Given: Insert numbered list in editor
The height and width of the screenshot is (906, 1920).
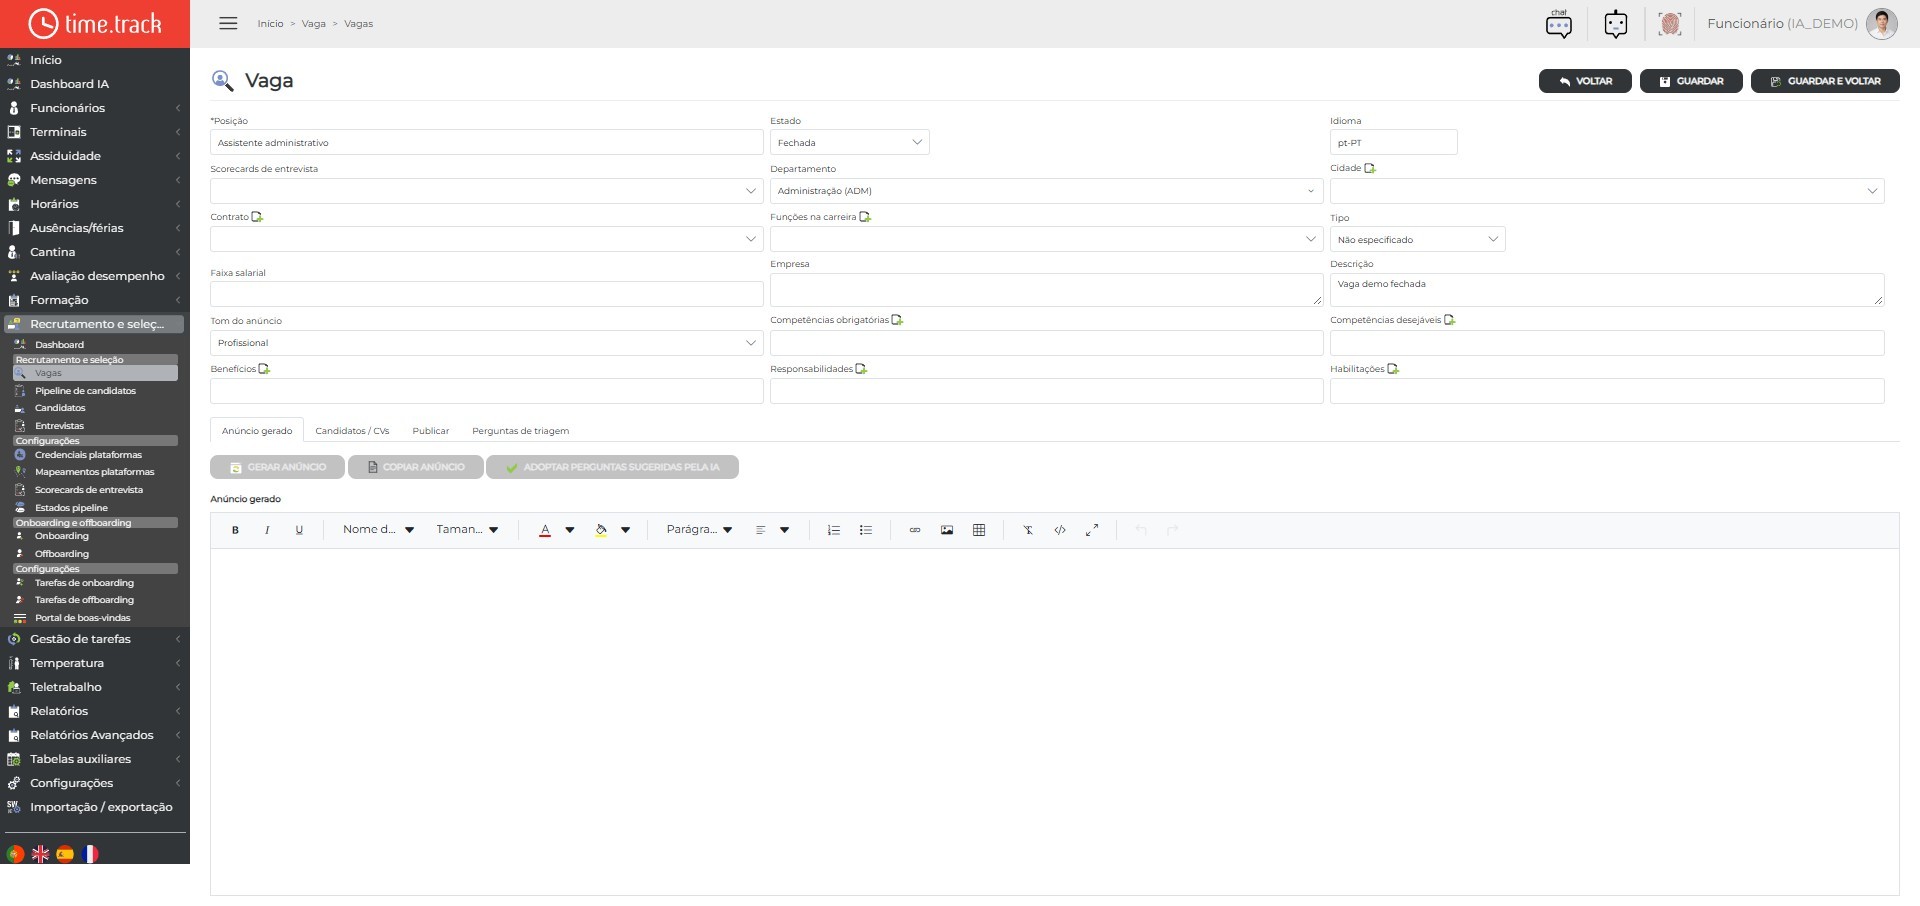Looking at the screenshot, I should click(x=833, y=530).
